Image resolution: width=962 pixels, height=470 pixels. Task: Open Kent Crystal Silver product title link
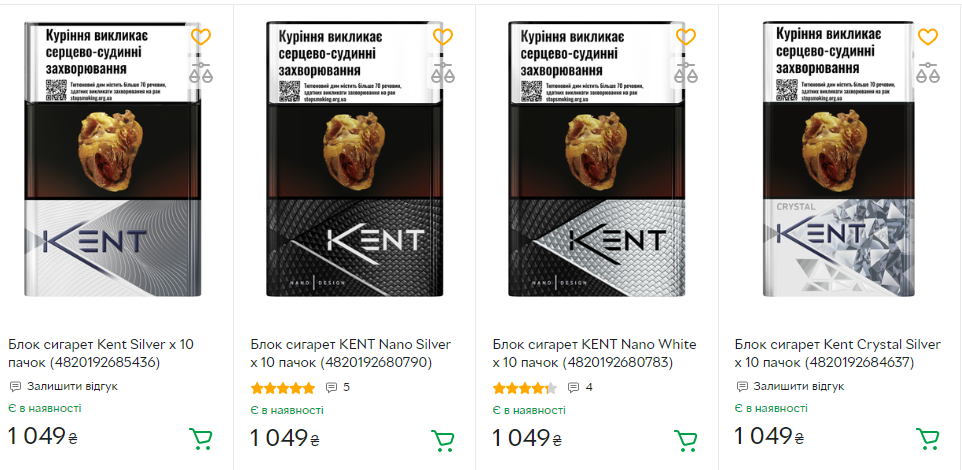pos(837,353)
